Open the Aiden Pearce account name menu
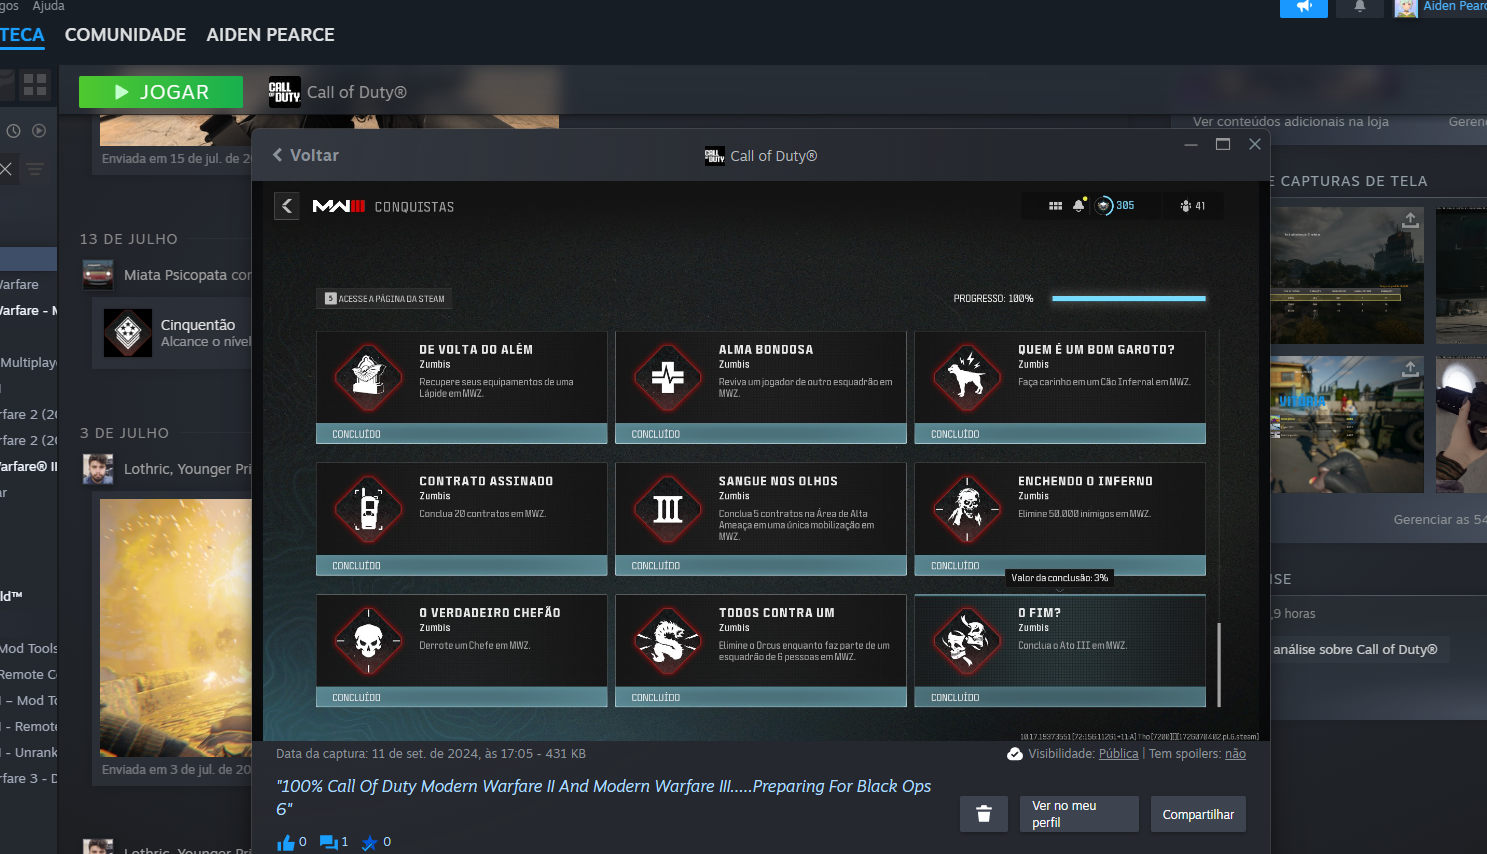This screenshot has width=1487, height=854. 1455,6
